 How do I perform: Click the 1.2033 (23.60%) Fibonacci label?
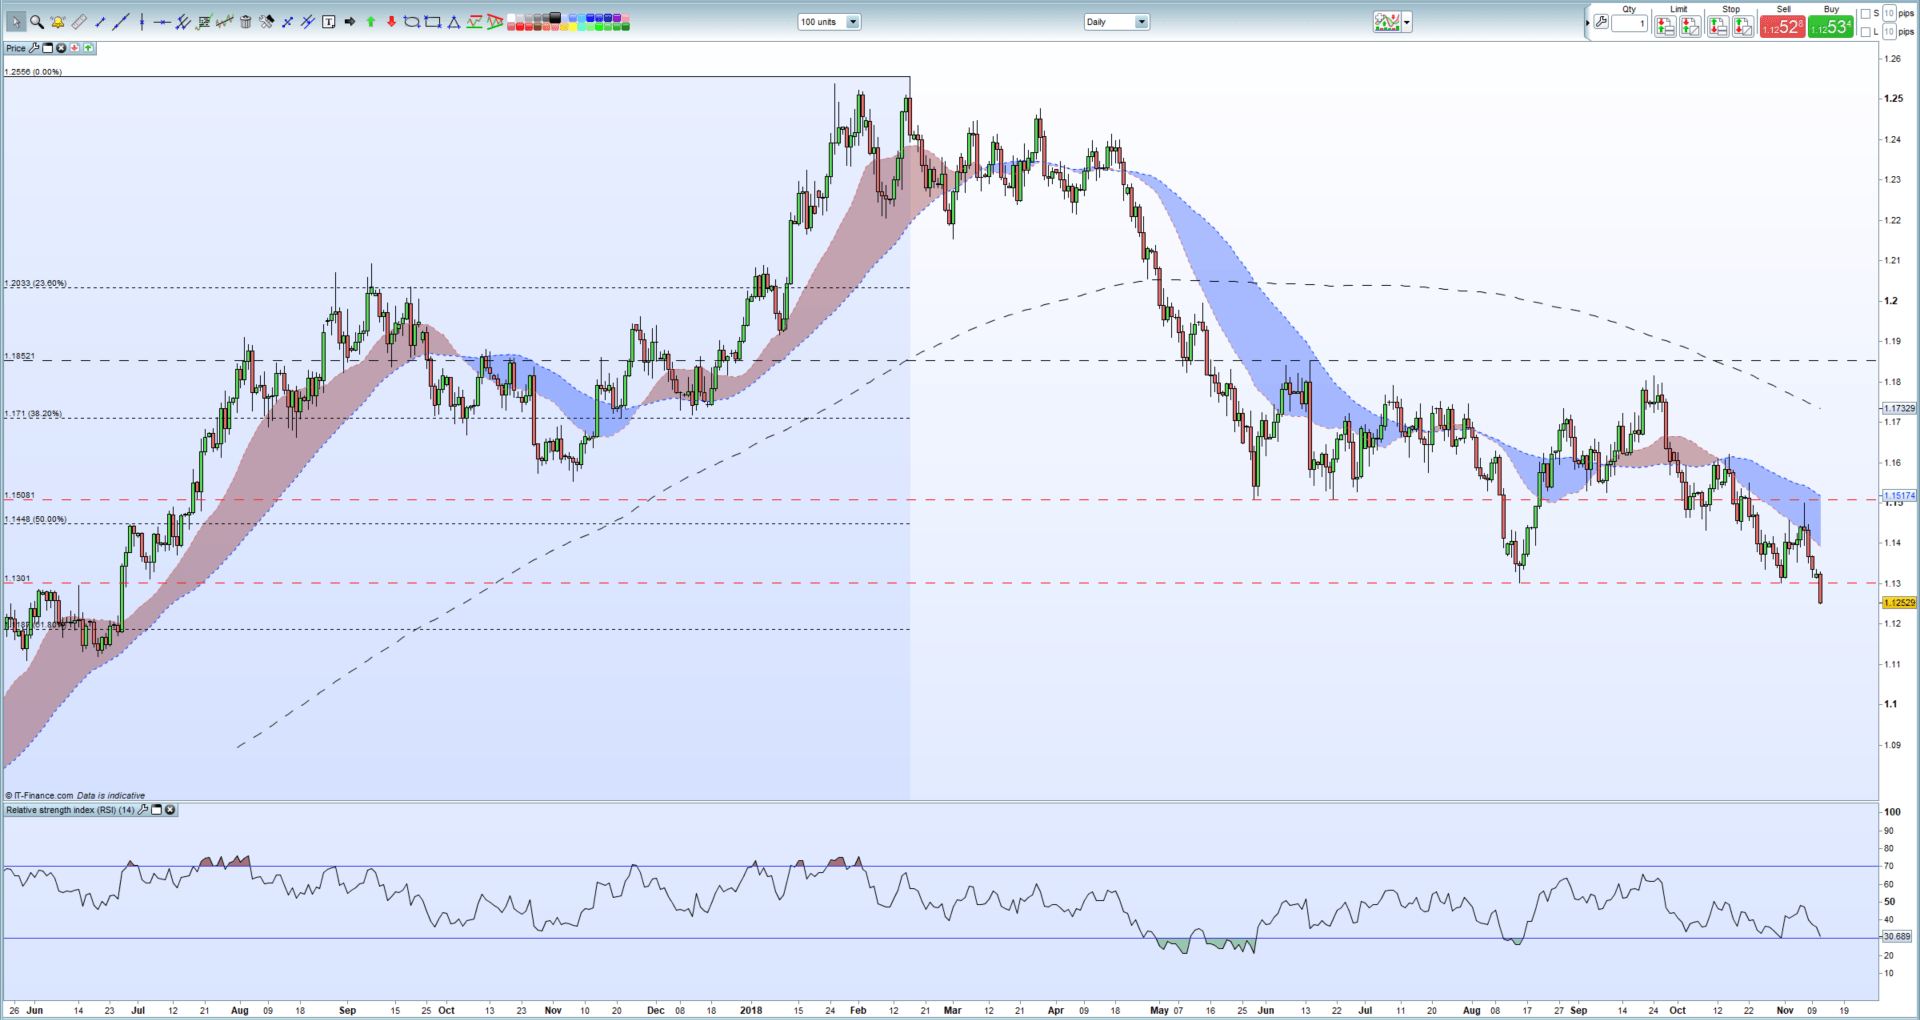(36, 283)
